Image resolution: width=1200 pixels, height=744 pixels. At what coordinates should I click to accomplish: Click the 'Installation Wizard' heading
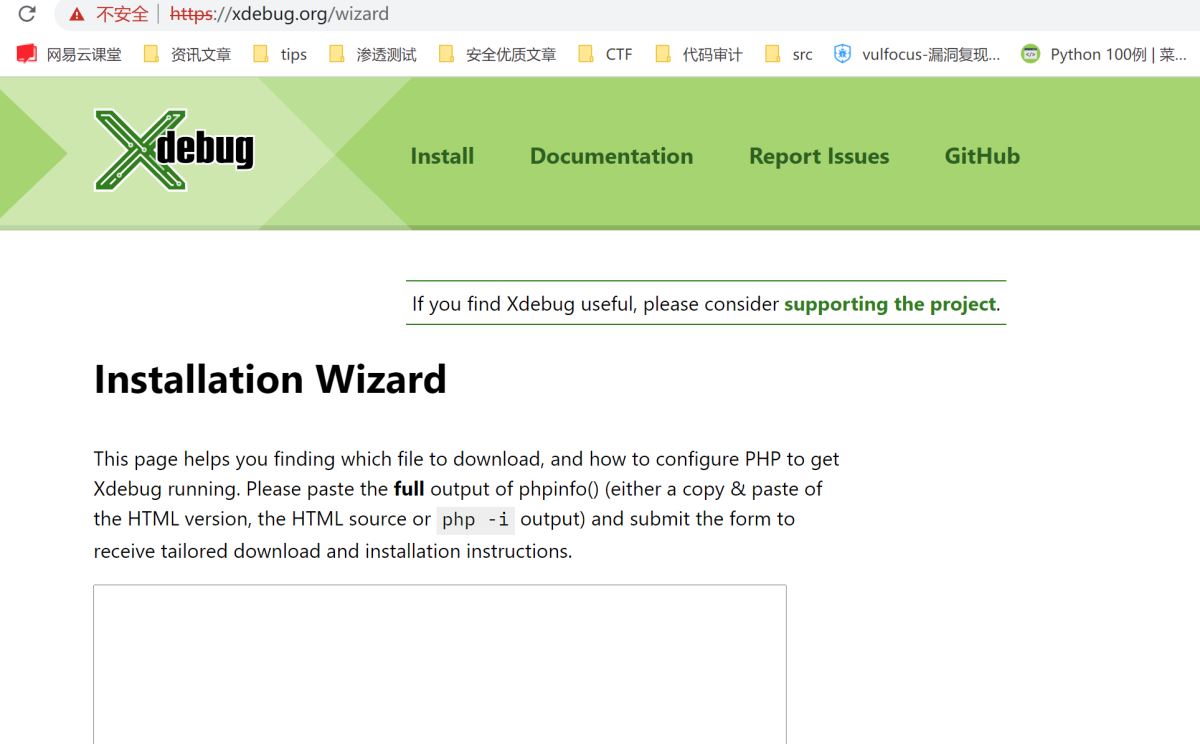270,380
